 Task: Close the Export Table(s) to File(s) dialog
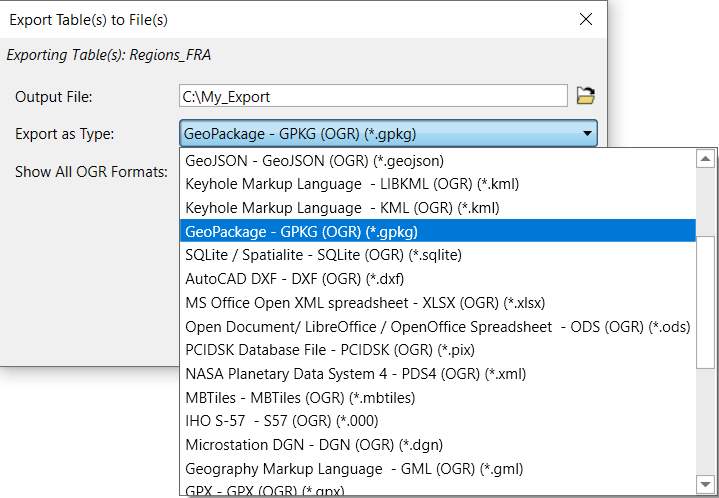(x=586, y=19)
